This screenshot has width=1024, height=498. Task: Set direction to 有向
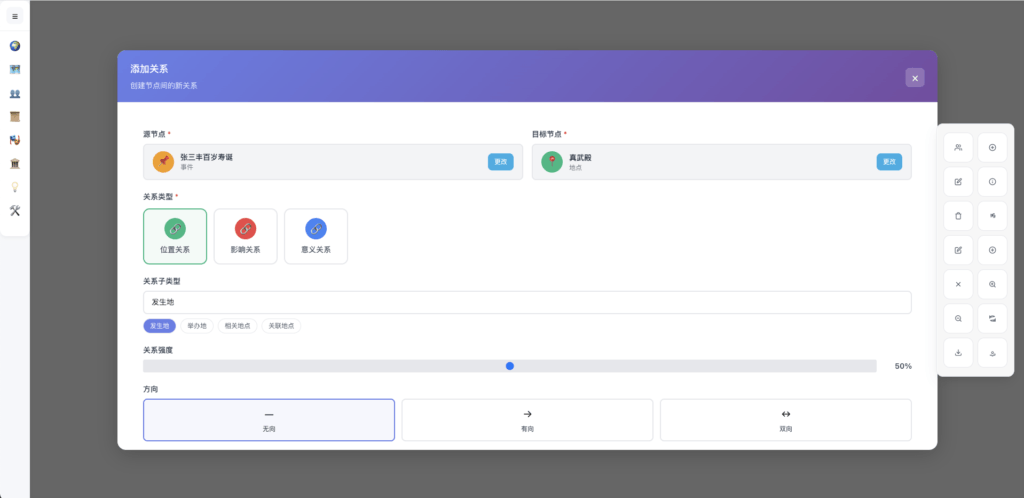[x=527, y=420]
